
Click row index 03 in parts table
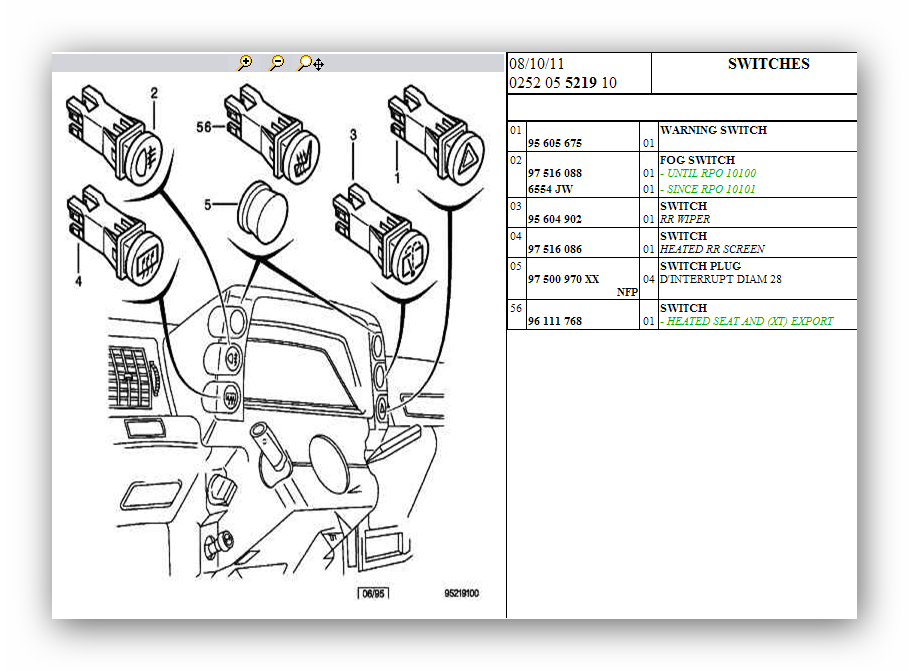coord(516,206)
